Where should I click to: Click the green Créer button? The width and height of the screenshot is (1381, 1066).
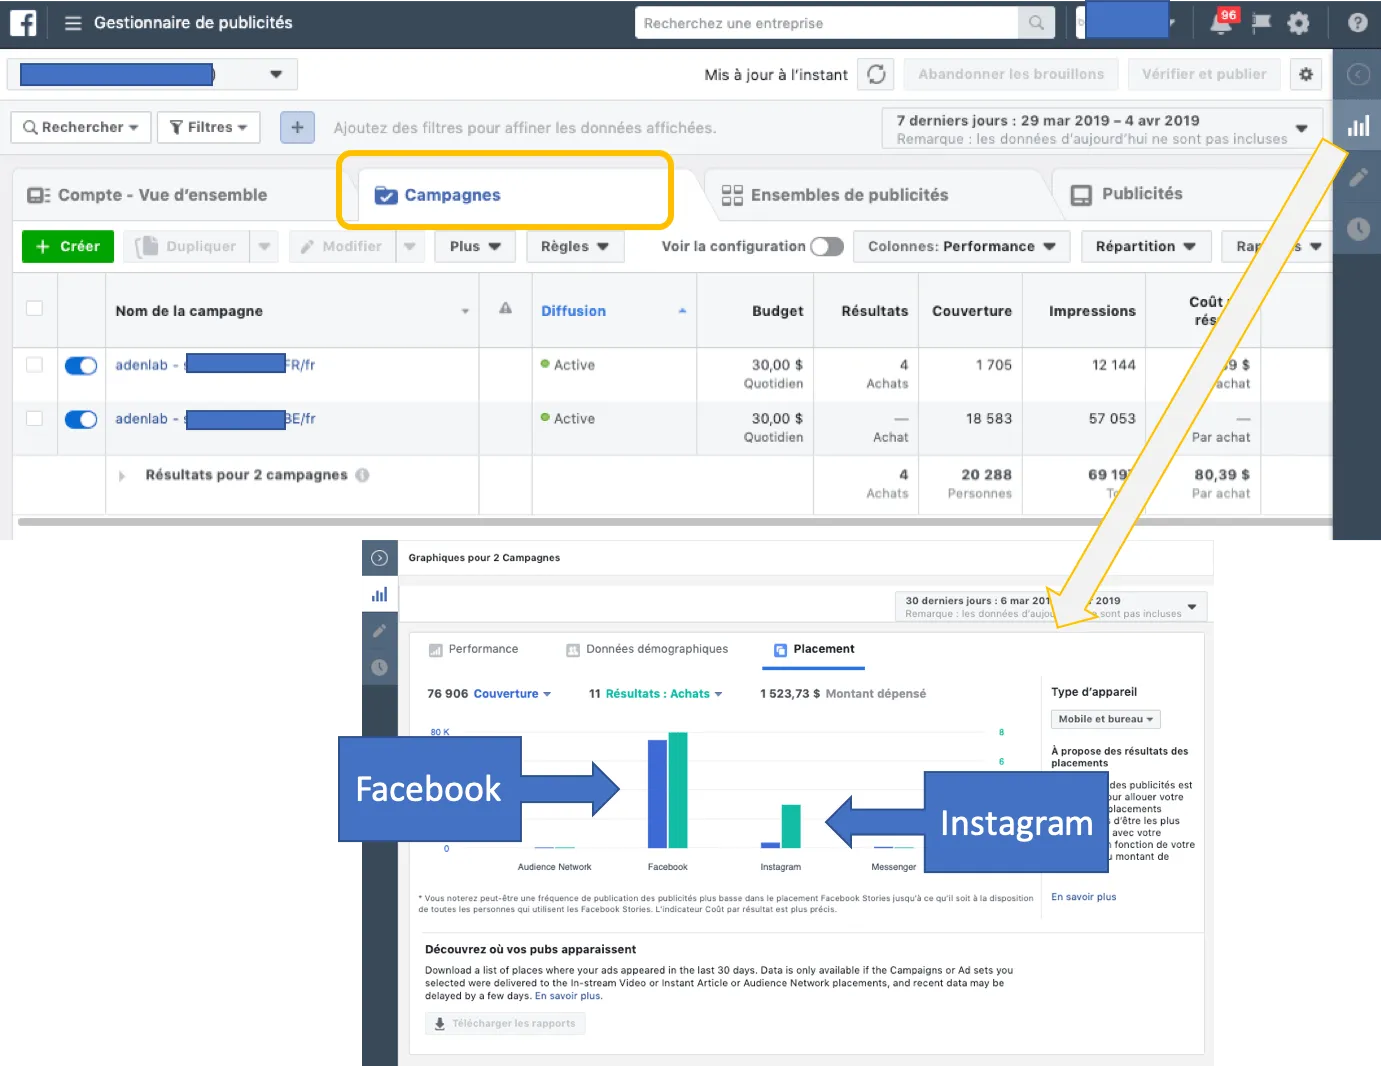(x=68, y=246)
